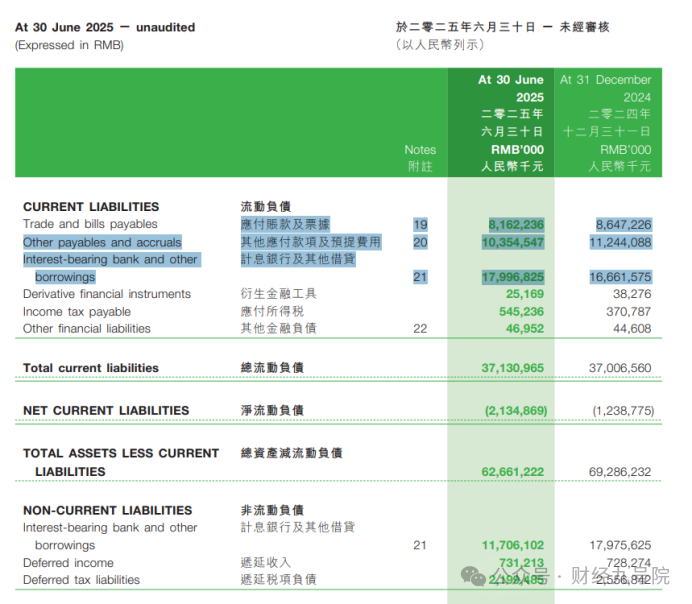Click the (Expressed in RMB) subtitle
The height and width of the screenshot is (604, 692).
coord(69,45)
